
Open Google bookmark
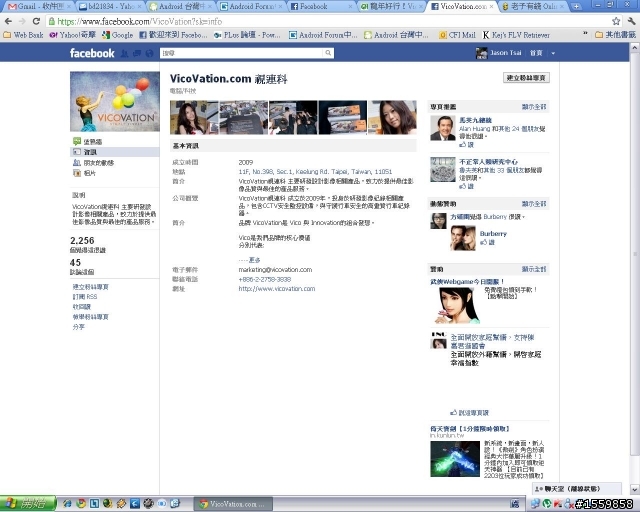click(118, 35)
